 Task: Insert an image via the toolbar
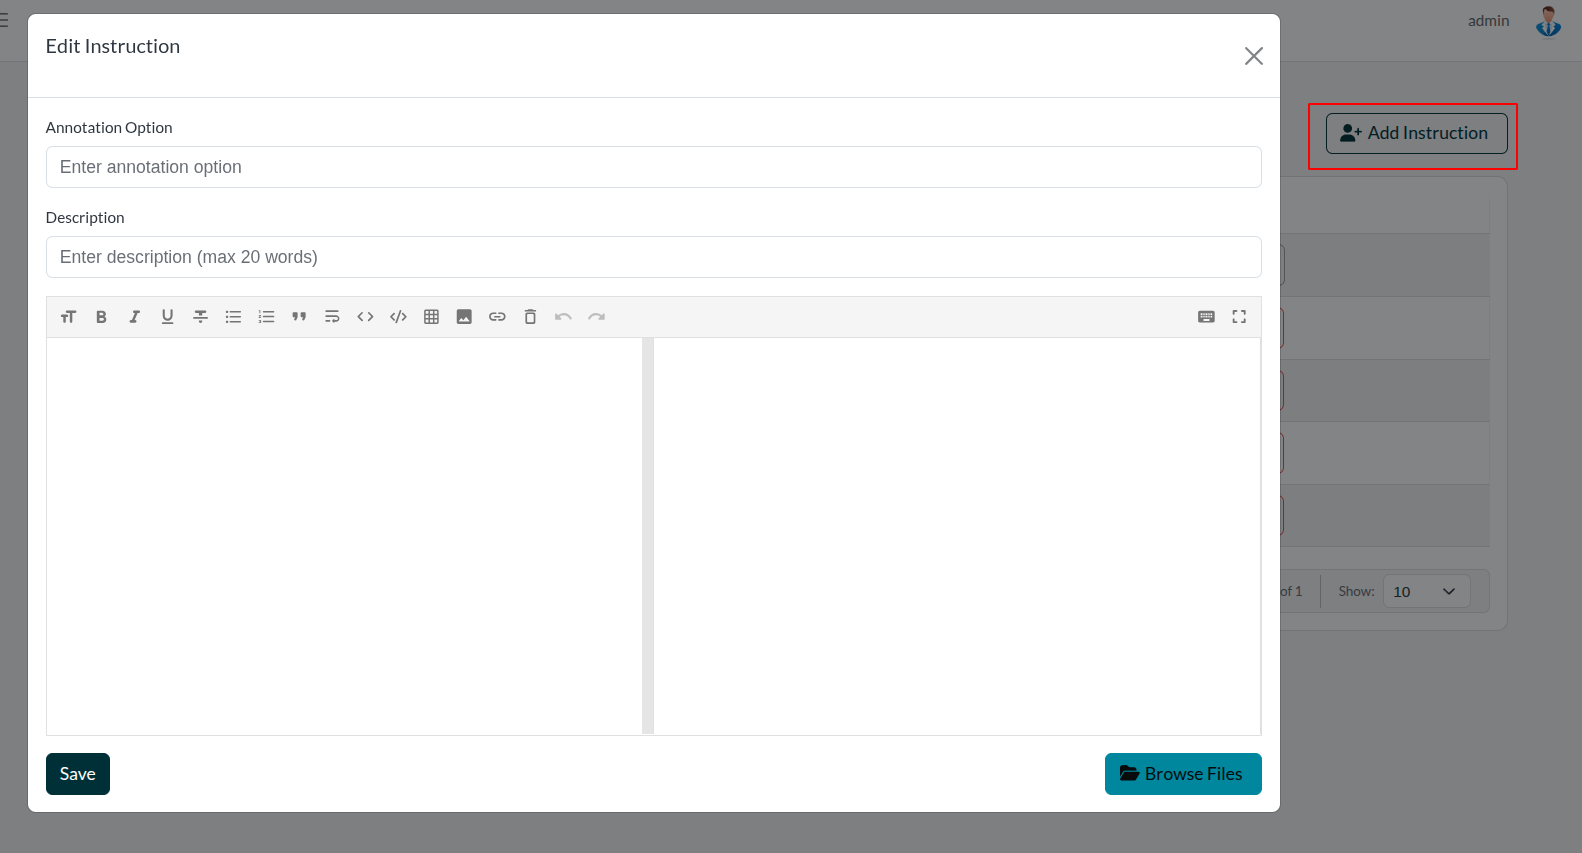click(464, 317)
